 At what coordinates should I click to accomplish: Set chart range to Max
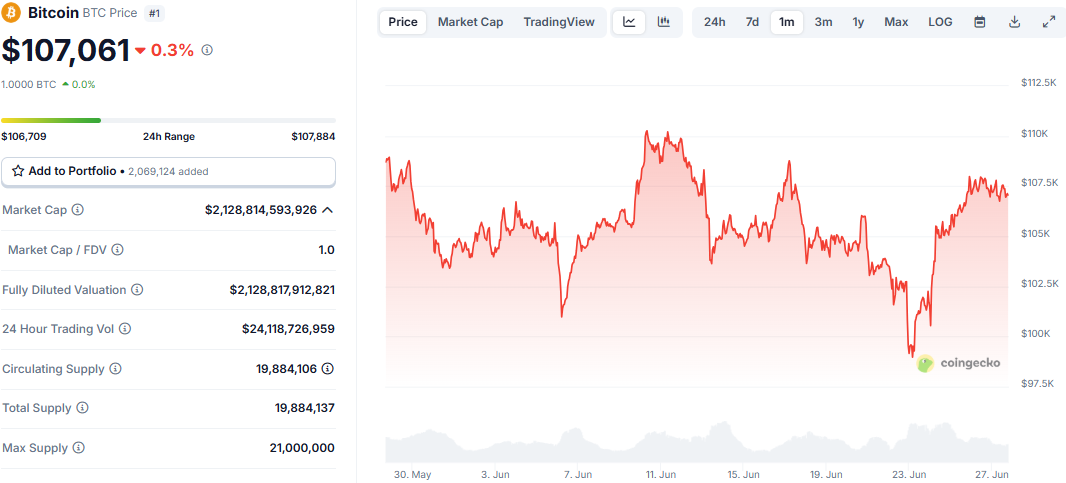pyautogui.click(x=896, y=22)
